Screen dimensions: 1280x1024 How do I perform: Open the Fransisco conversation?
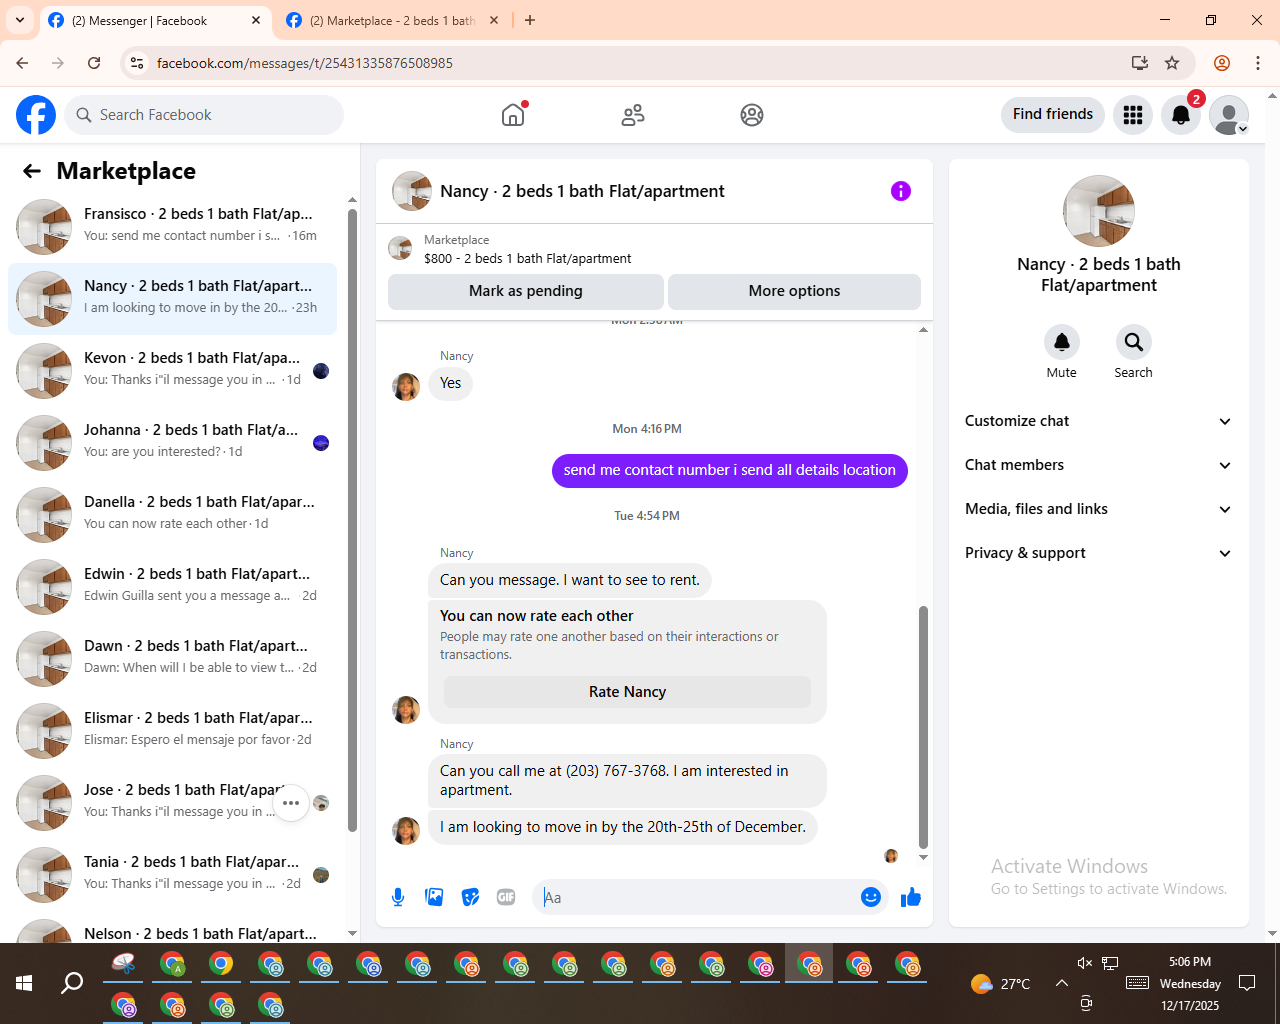click(172, 227)
